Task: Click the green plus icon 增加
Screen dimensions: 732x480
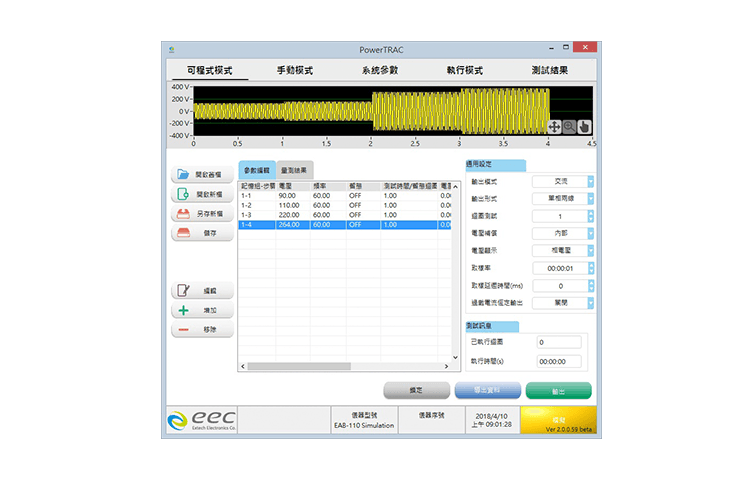Action: coord(183,310)
